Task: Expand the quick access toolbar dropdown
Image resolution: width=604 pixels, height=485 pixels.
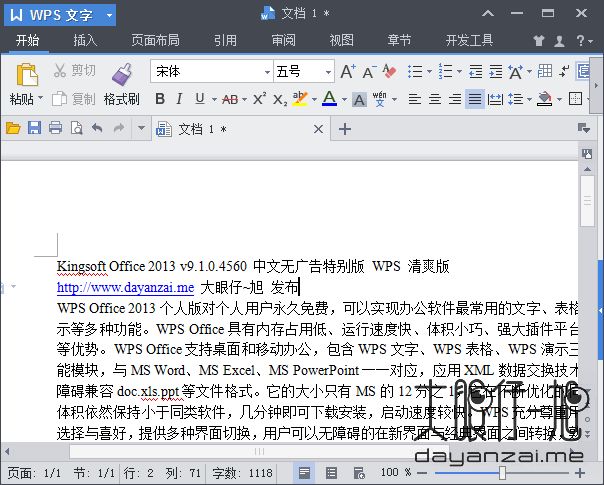Action: pos(141,128)
